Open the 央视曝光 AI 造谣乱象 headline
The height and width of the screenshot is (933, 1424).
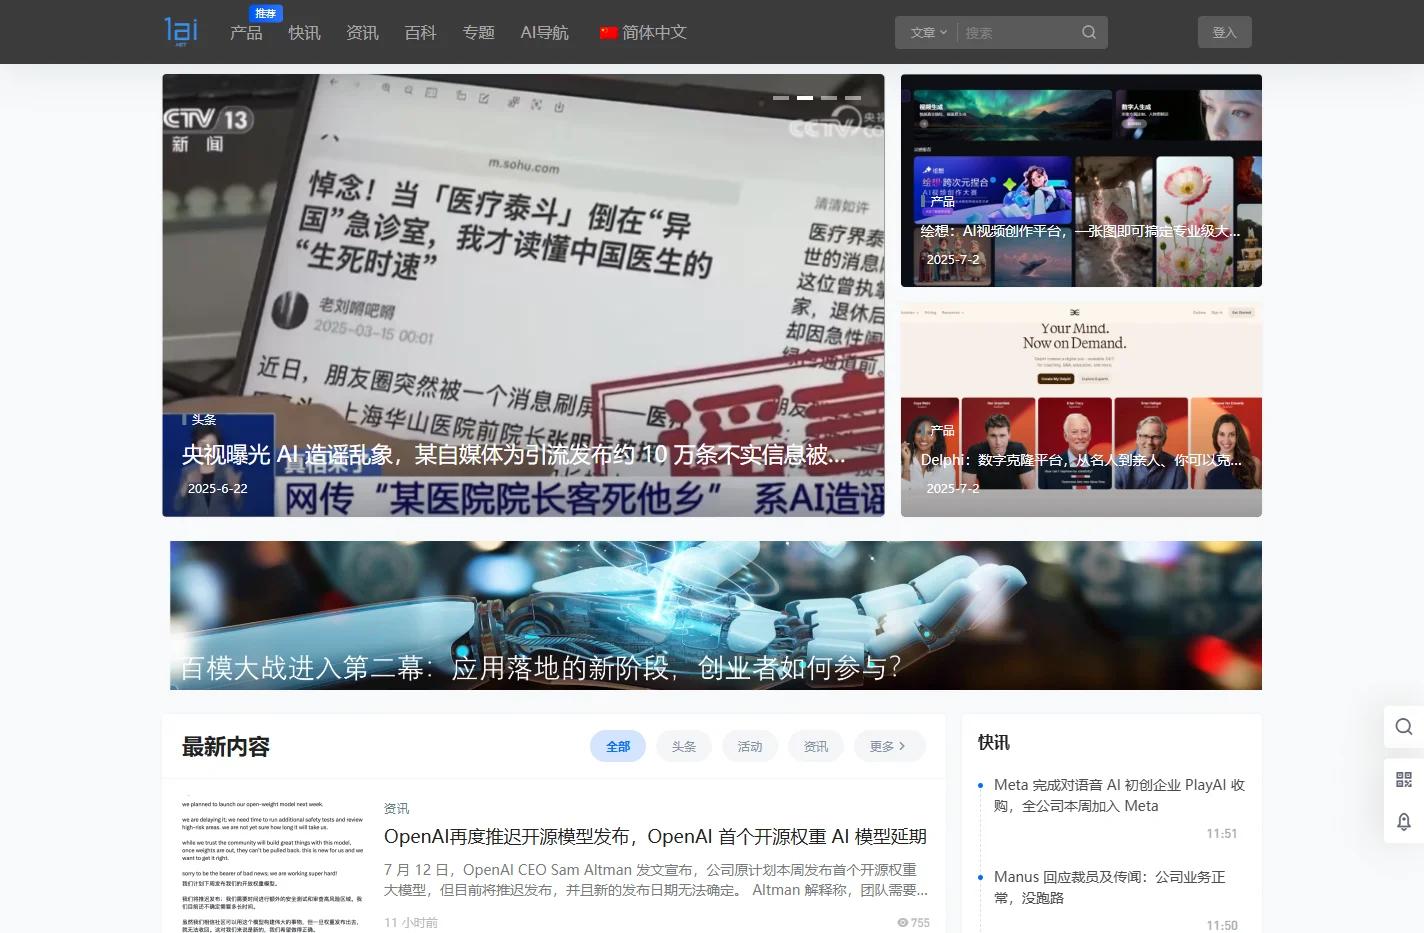click(513, 455)
